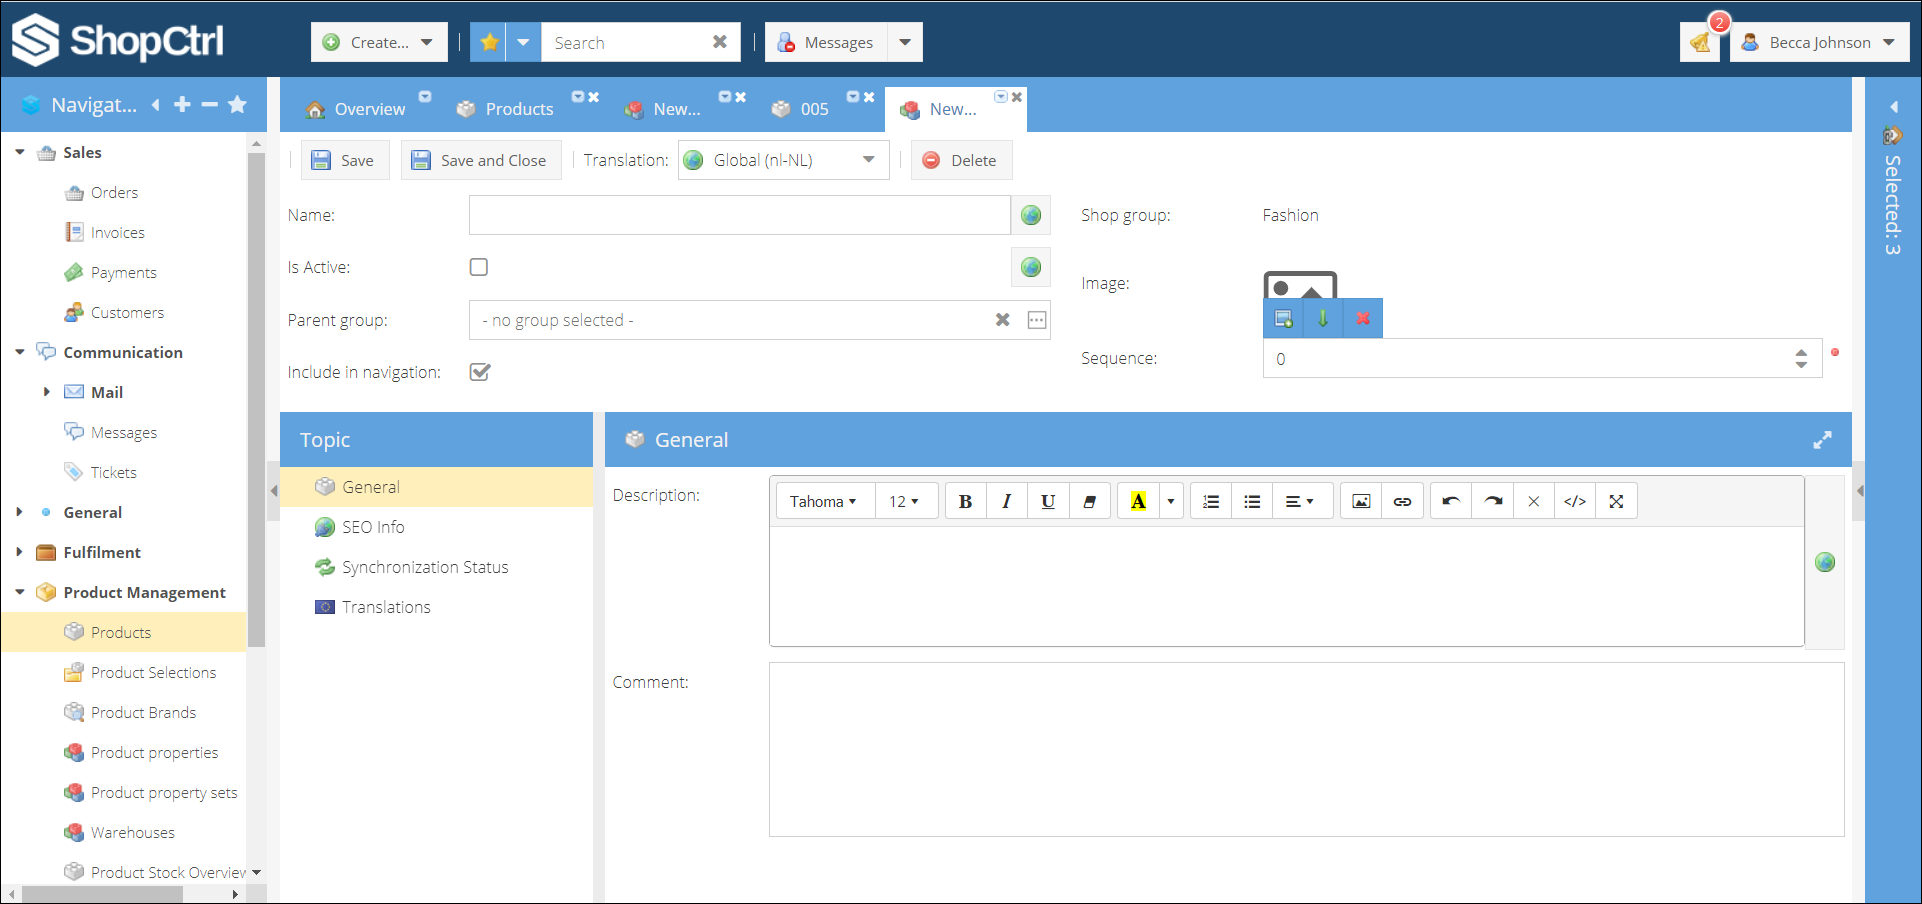Toggle Underline in the description toolbar
The width and height of the screenshot is (1922, 904).
point(1047,501)
